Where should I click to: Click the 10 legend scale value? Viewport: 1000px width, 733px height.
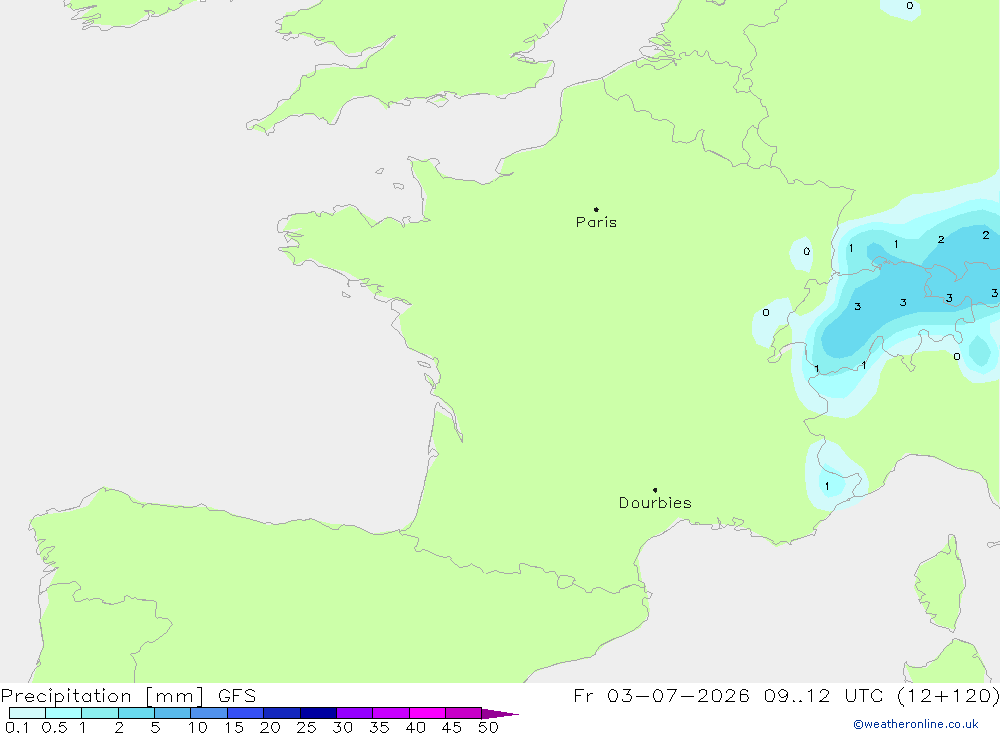[198, 727]
